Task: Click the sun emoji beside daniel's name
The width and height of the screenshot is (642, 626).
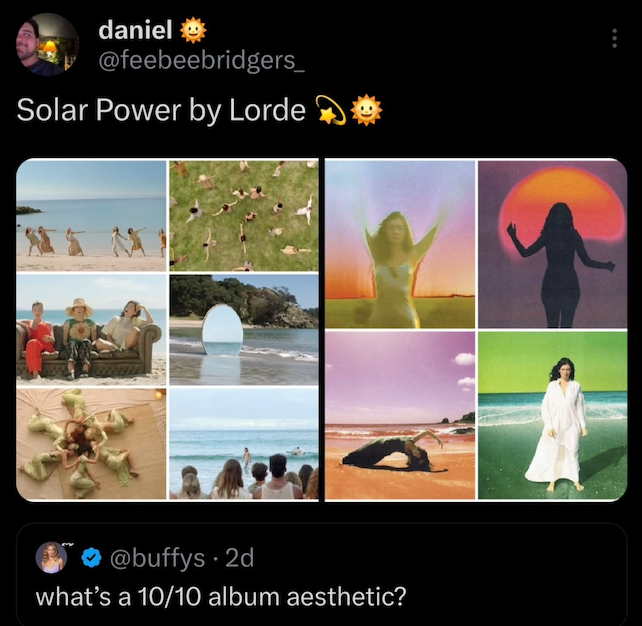Action: tap(193, 31)
